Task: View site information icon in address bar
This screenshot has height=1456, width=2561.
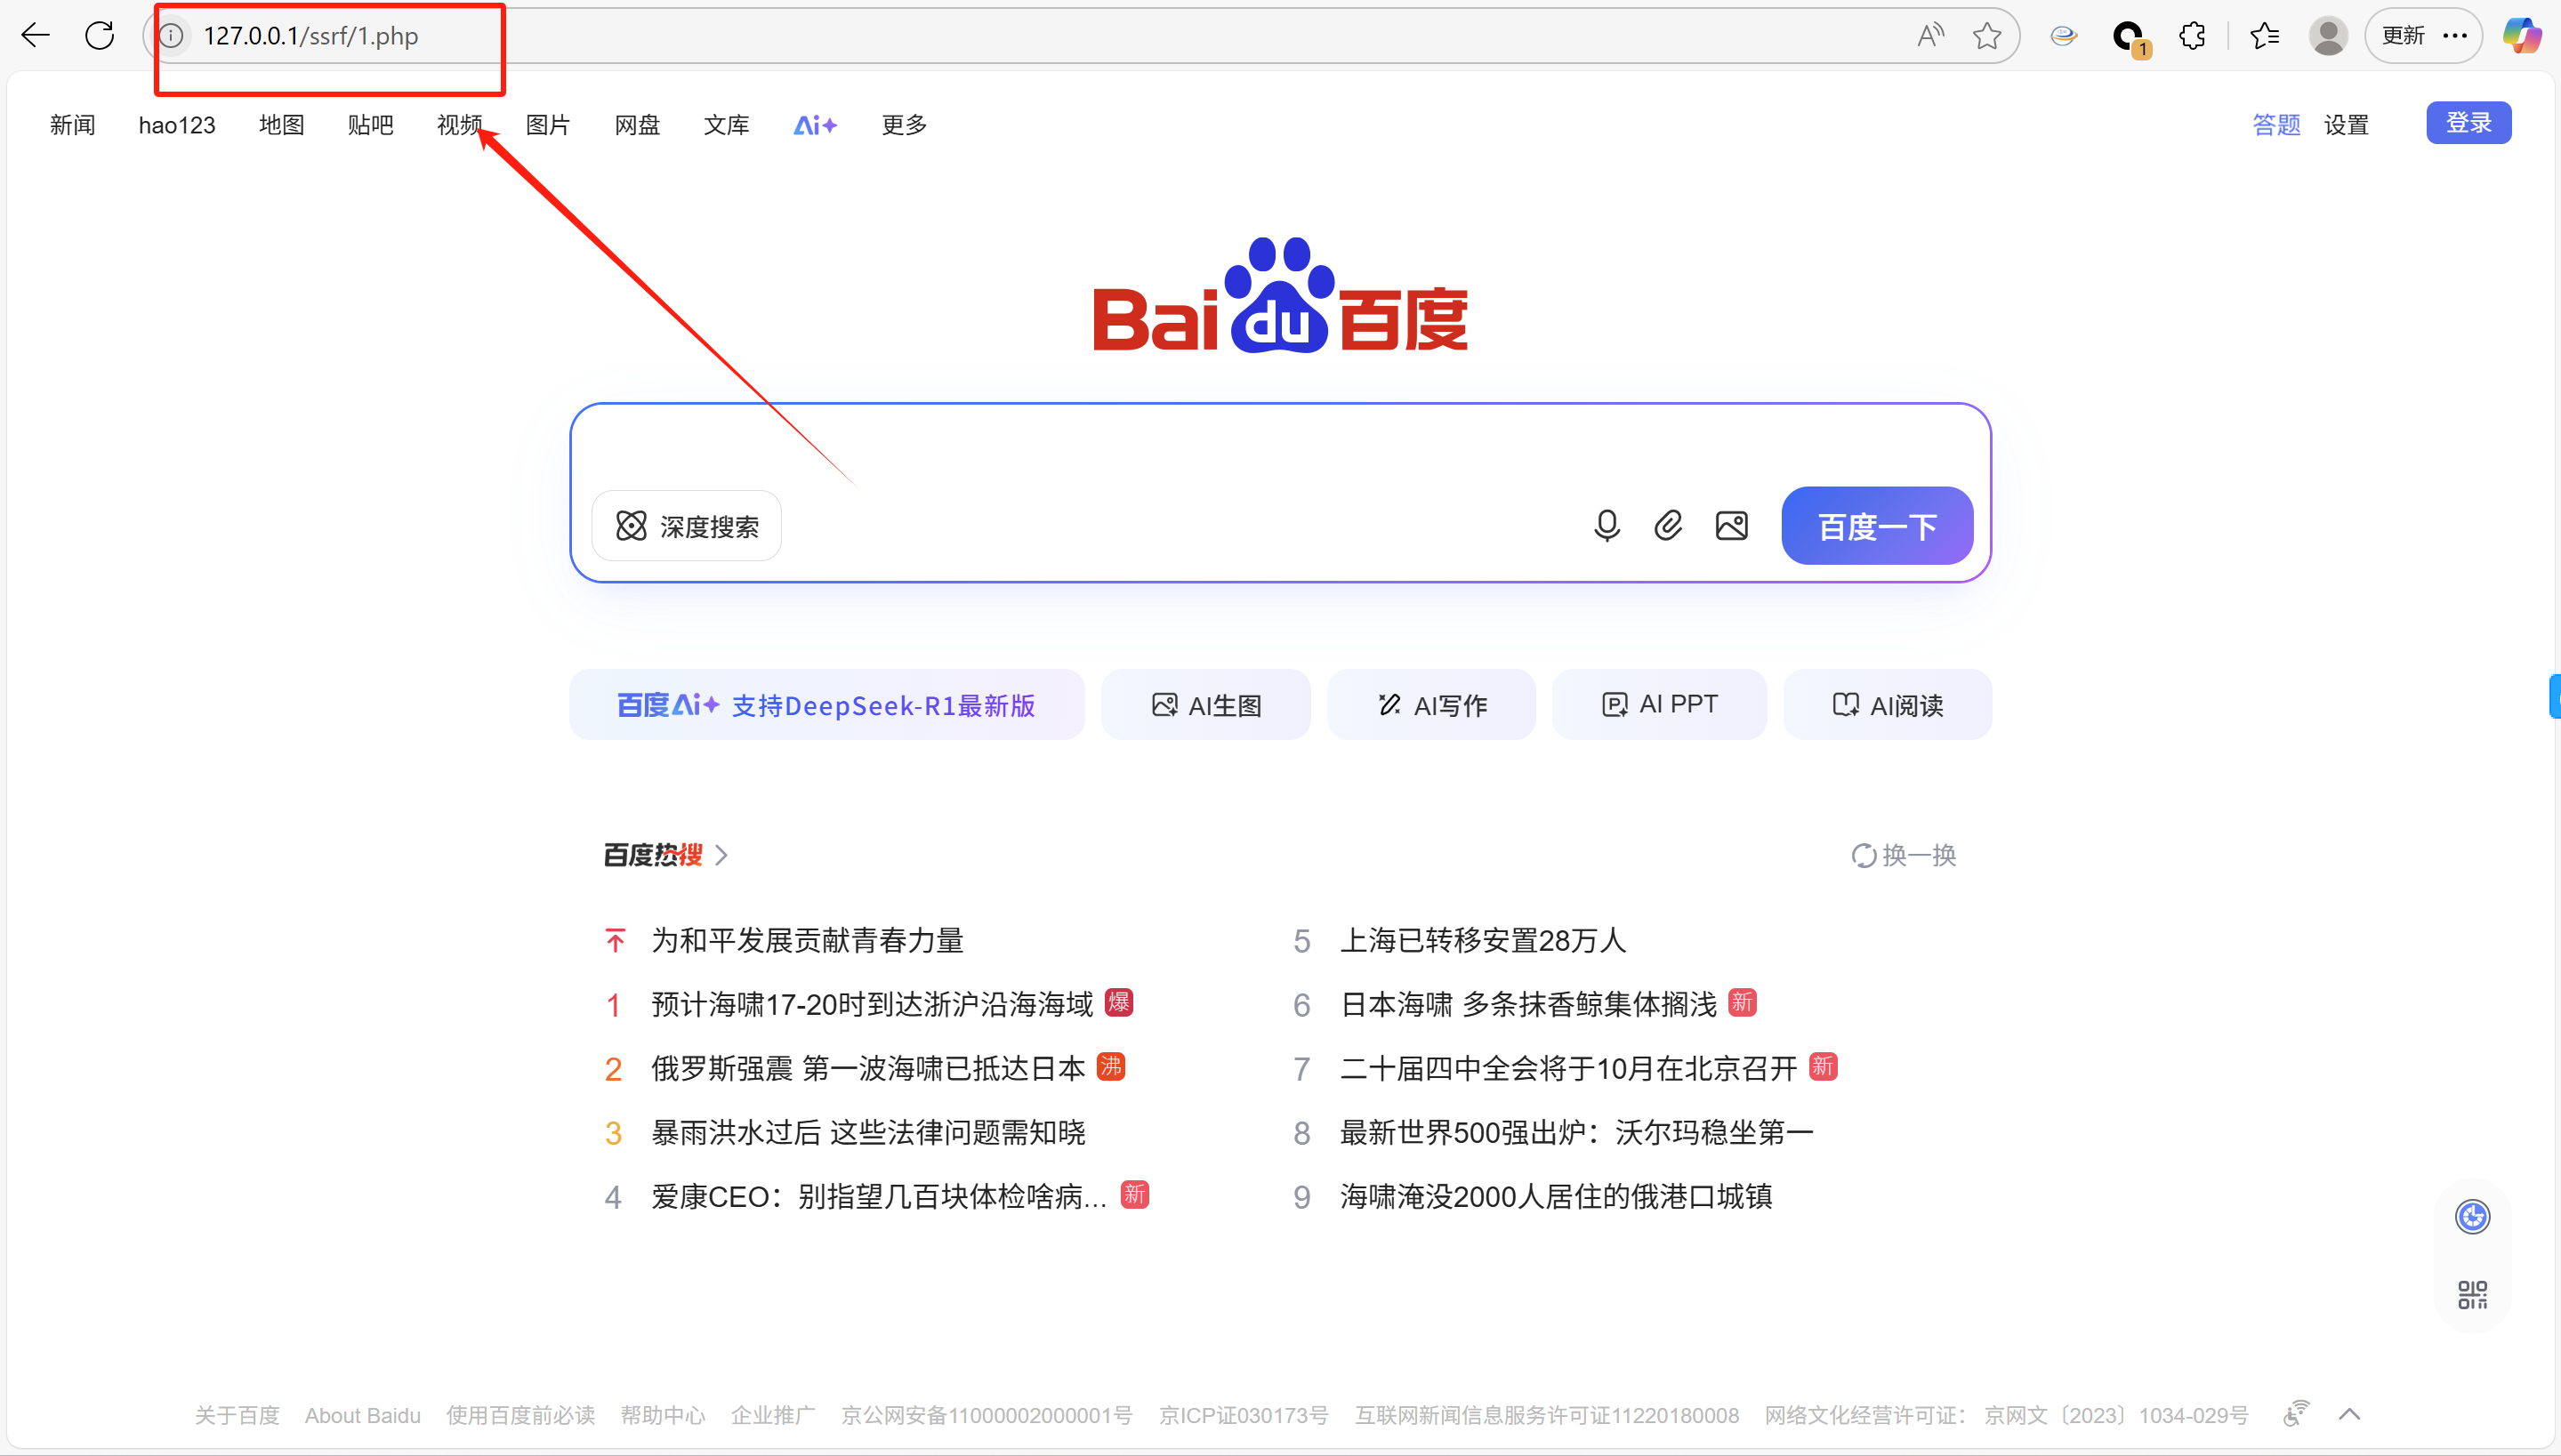Action: (172, 36)
